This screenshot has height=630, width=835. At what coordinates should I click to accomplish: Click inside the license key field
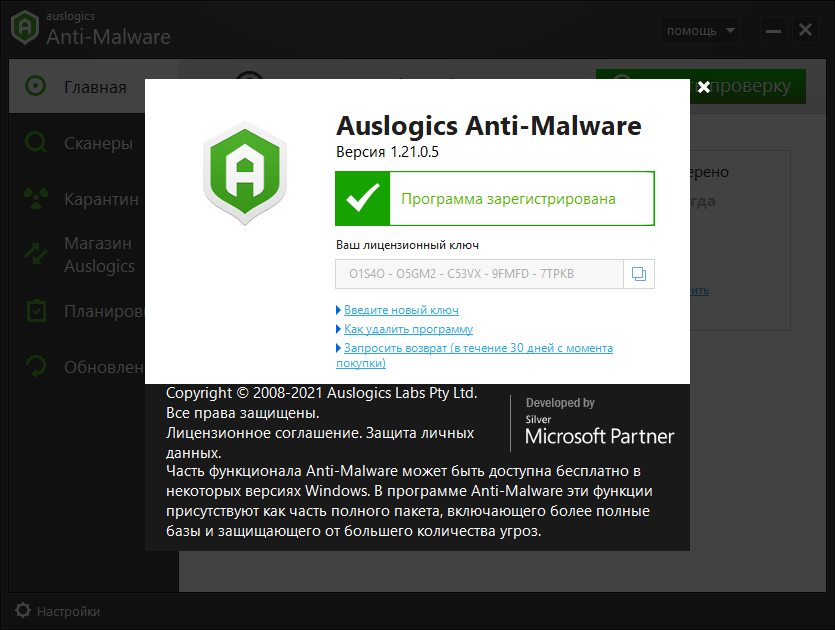coord(478,274)
